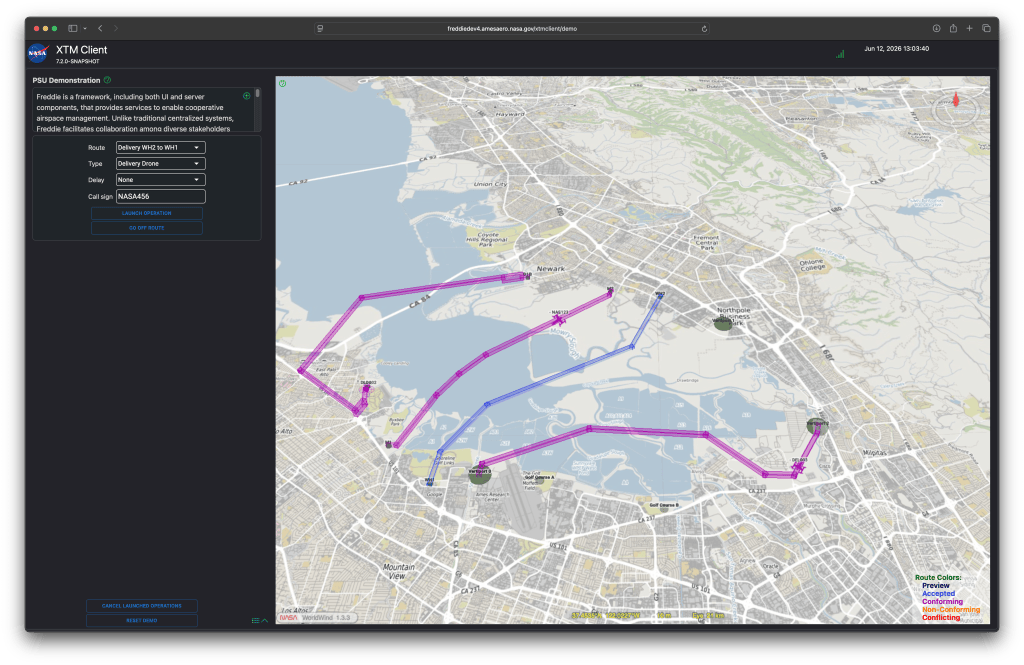The image size is (1024, 665).
Task: Toggle Safari sidebar icon
Action: tap(73, 29)
